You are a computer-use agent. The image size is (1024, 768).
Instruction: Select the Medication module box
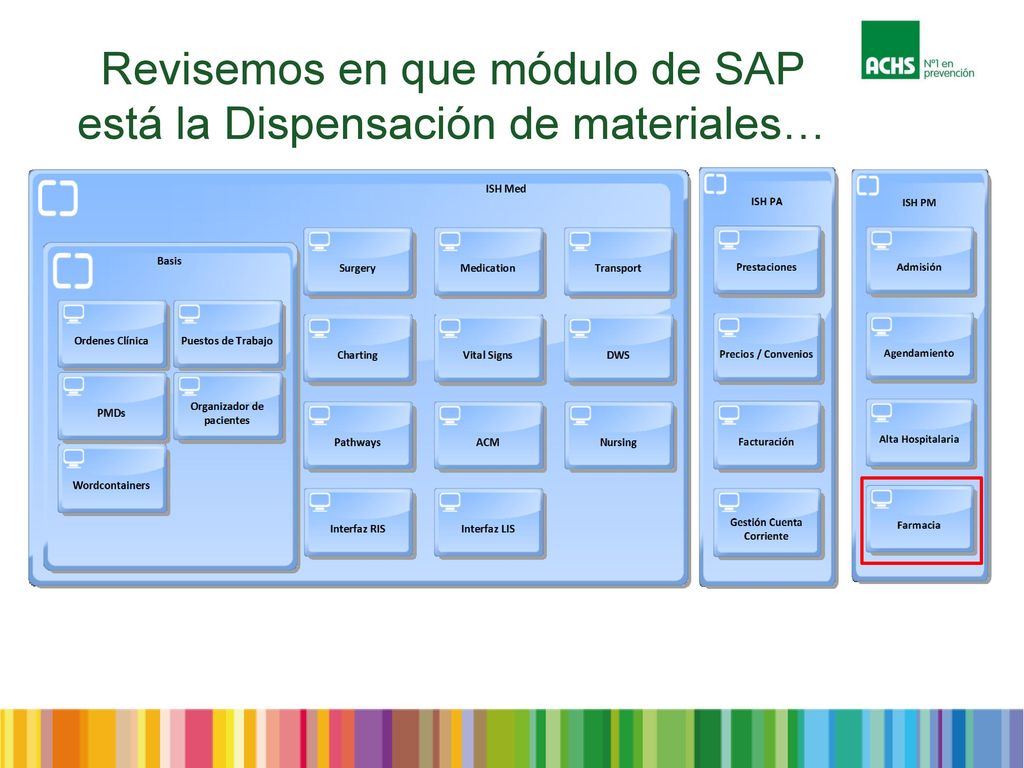tap(488, 262)
